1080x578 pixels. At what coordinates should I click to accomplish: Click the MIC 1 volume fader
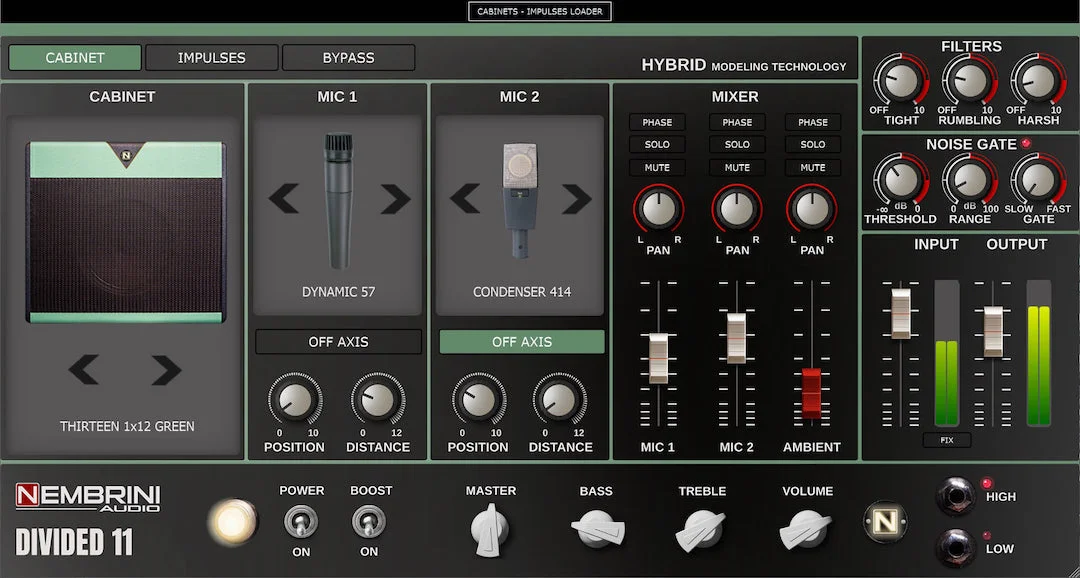point(658,358)
